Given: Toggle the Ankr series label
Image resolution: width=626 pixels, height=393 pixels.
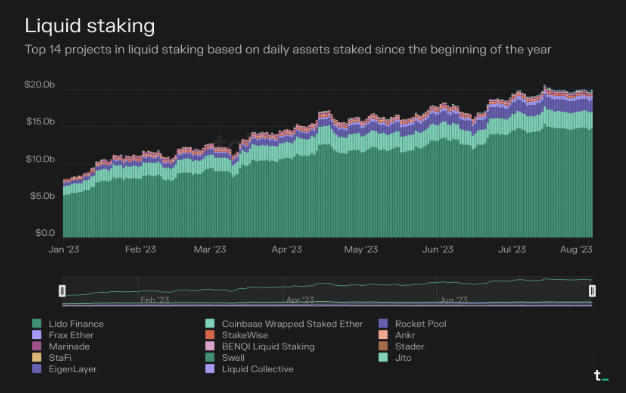Looking at the screenshot, I should 405,335.
